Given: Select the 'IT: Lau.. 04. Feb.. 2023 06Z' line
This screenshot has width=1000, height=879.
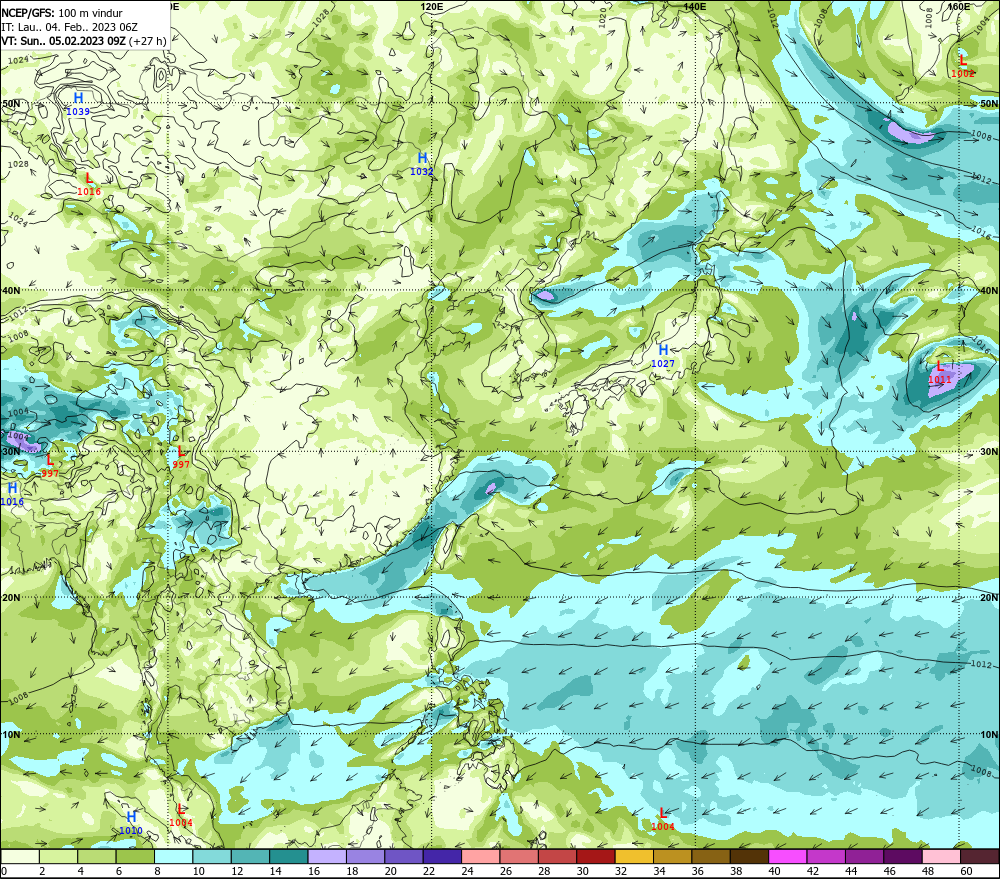Looking at the screenshot, I should (x=70, y=27).
